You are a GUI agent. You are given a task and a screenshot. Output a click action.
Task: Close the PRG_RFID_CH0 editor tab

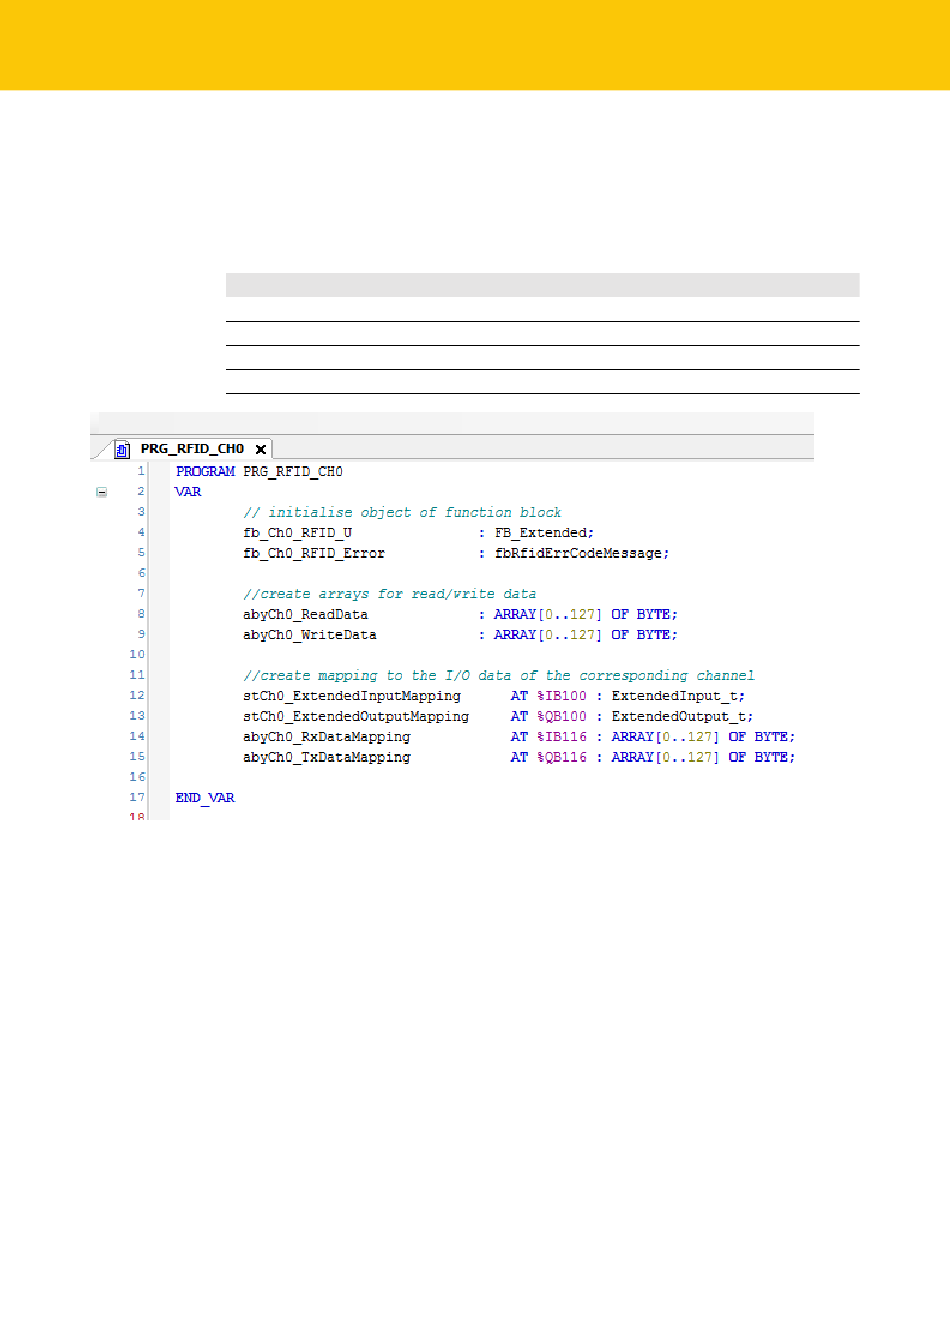pyautogui.click(x=261, y=450)
